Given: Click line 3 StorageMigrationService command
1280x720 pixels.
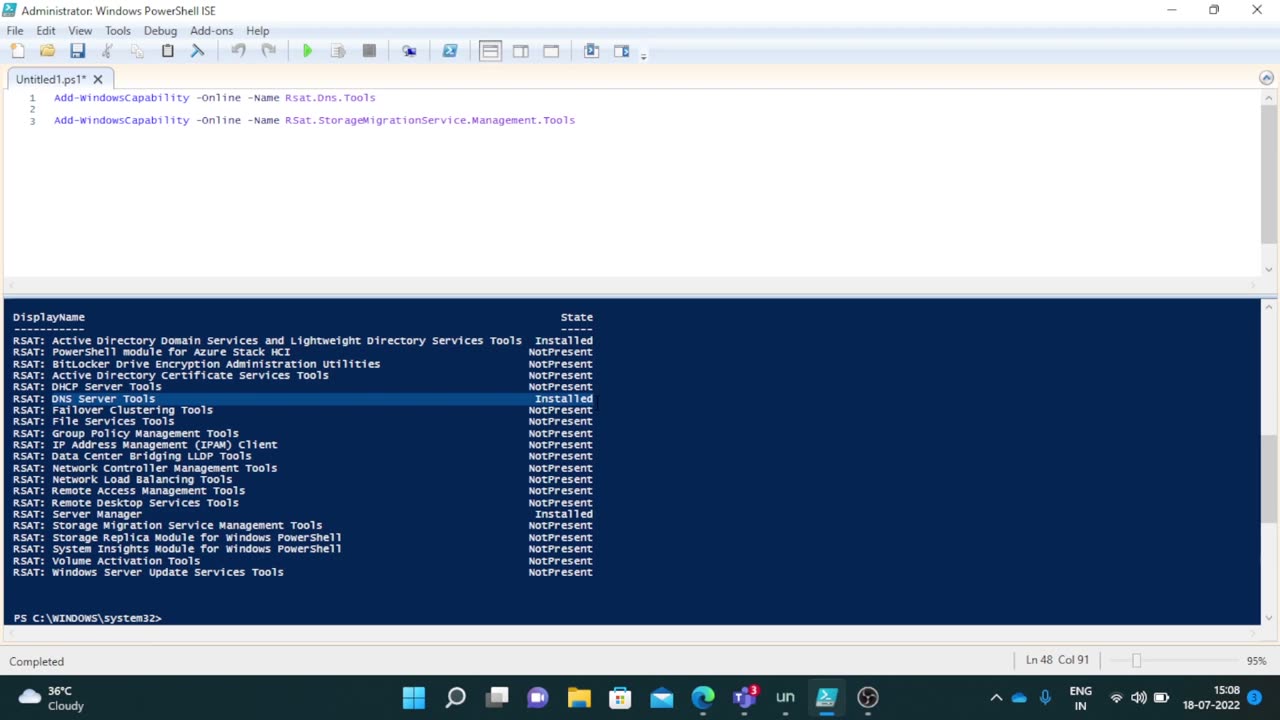Looking at the screenshot, I should point(314,120).
